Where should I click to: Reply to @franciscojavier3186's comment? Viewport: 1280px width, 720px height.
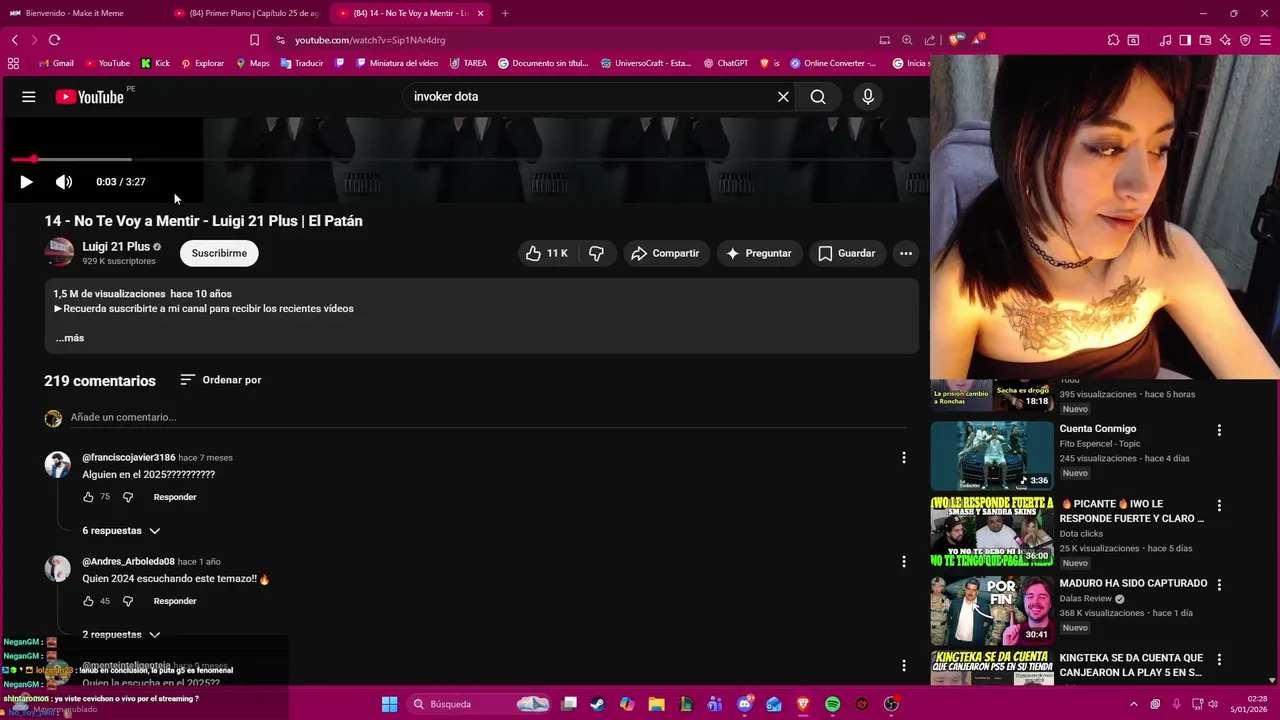(x=175, y=497)
